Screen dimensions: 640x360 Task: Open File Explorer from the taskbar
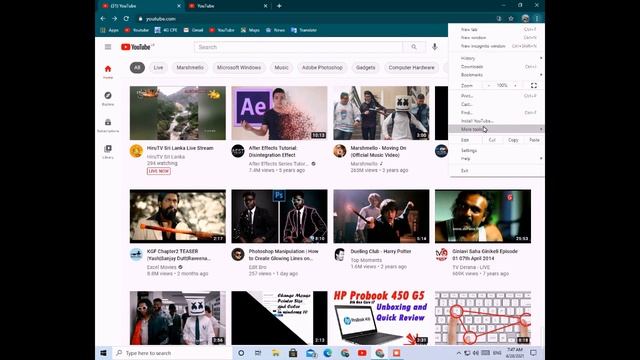pos(276,353)
